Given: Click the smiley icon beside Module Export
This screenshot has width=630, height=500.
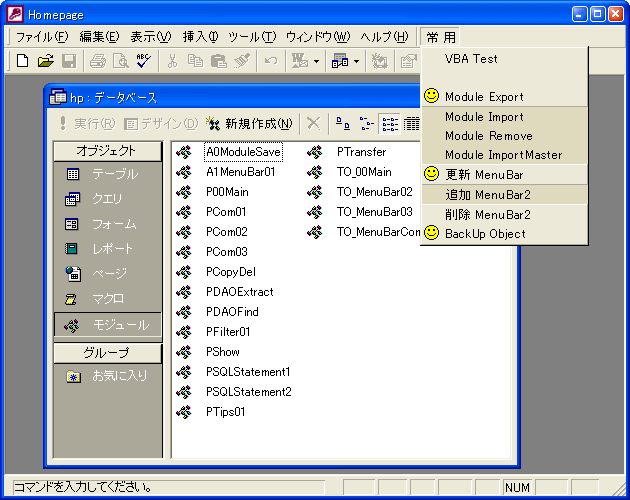Looking at the screenshot, I should click(x=431, y=97).
